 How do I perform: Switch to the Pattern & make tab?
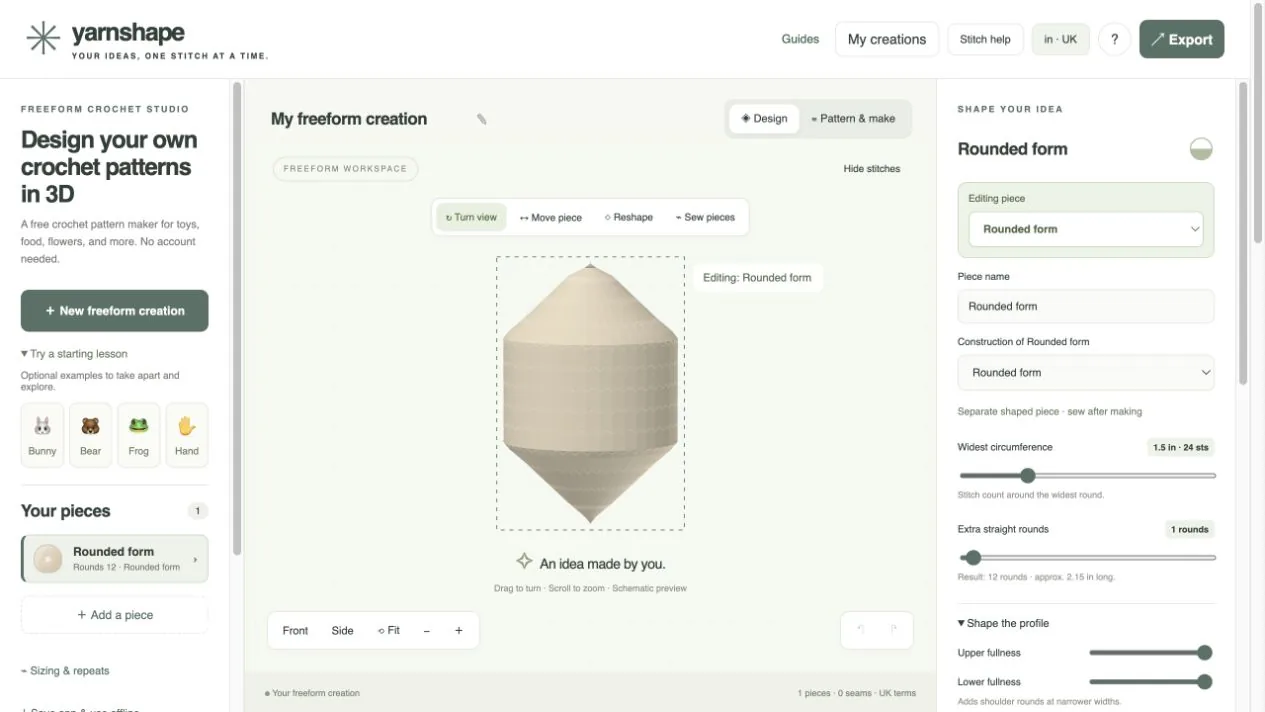[853, 119]
